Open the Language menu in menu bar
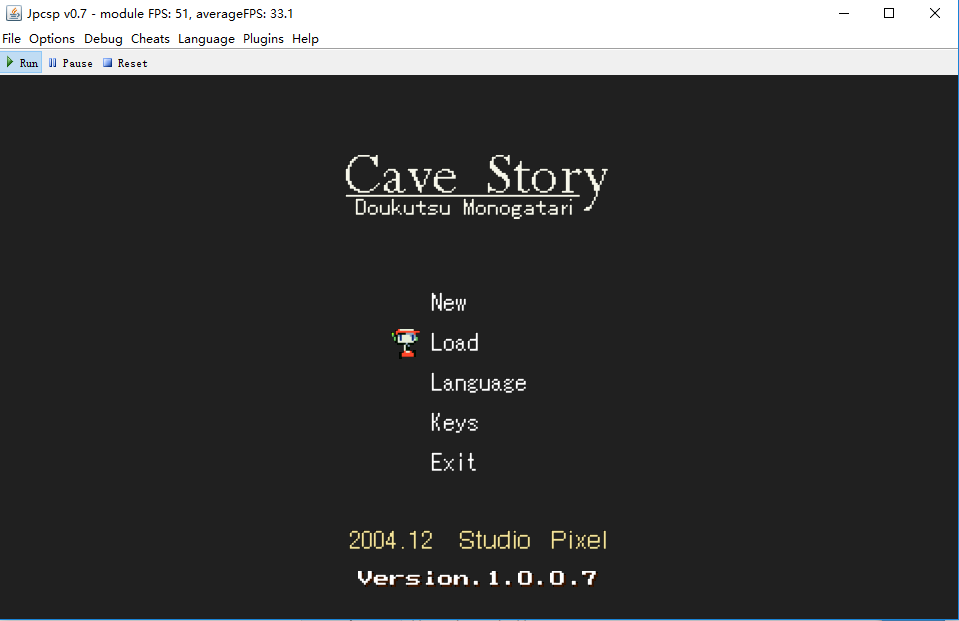 click(x=206, y=39)
